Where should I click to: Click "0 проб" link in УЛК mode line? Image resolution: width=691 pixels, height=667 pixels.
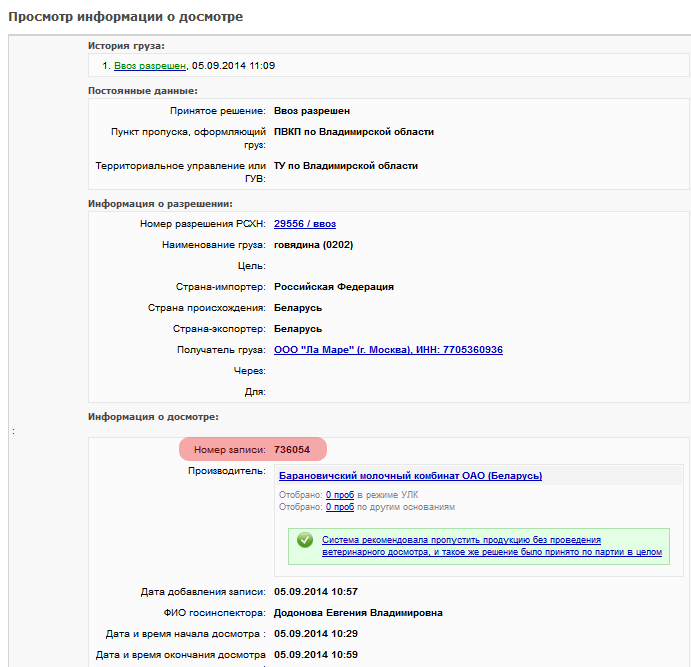point(340,494)
